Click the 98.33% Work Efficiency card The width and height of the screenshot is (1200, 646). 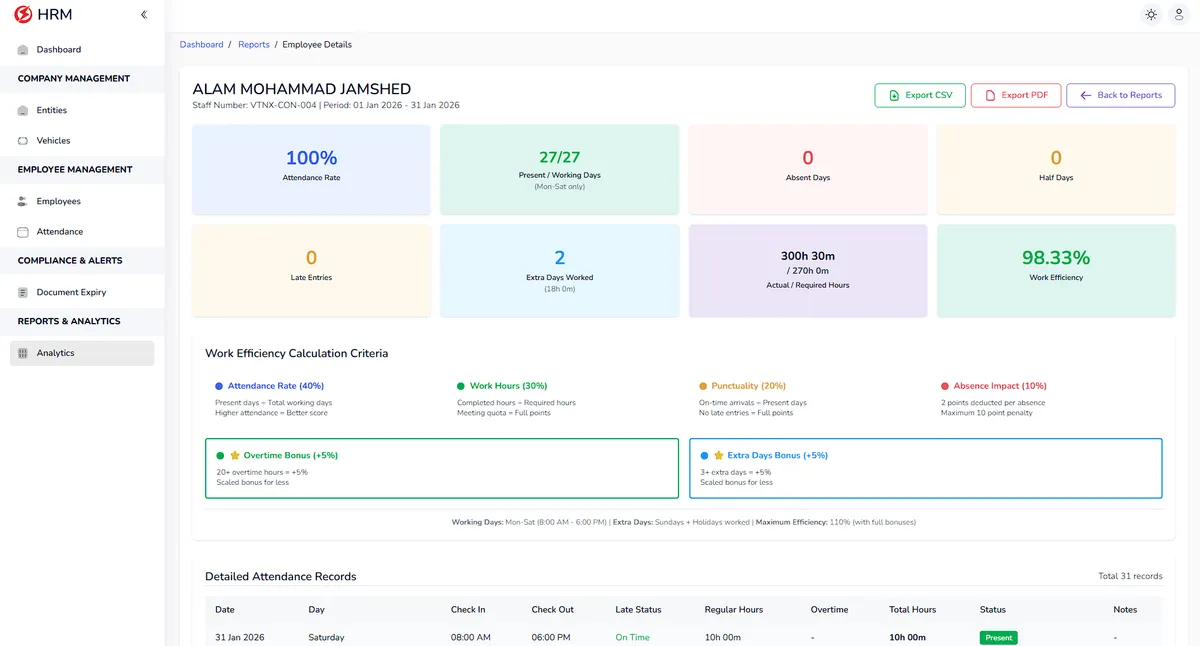[x=1056, y=270]
